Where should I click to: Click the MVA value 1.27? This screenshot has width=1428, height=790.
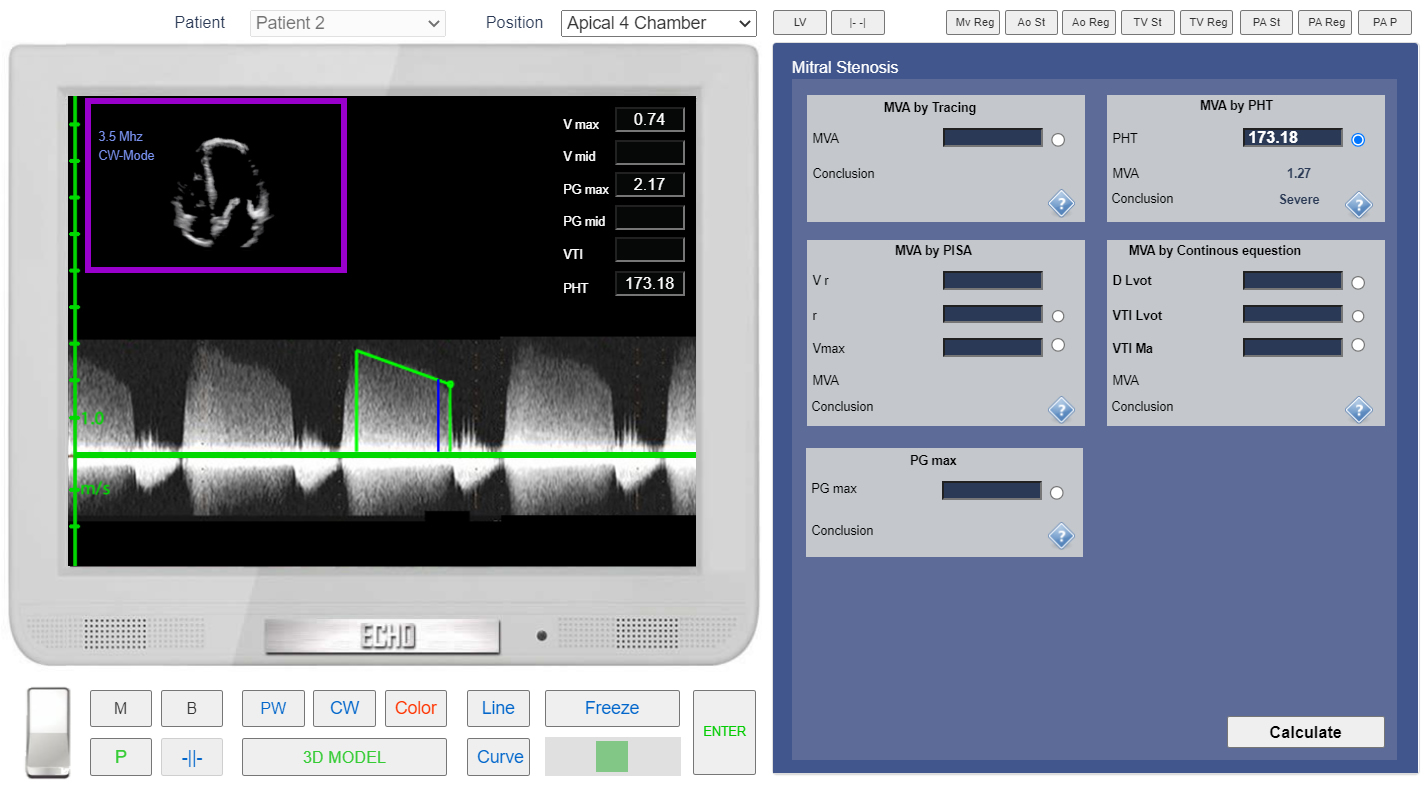coord(1299,174)
